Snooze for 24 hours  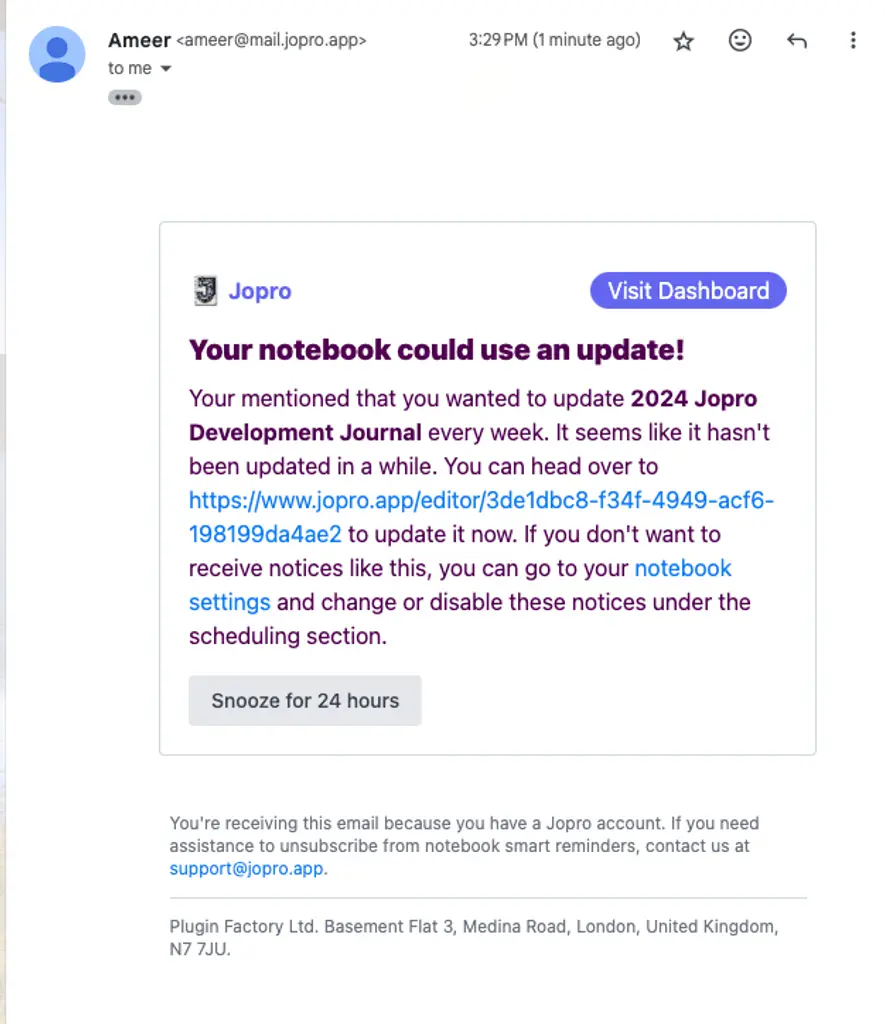(x=305, y=701)
